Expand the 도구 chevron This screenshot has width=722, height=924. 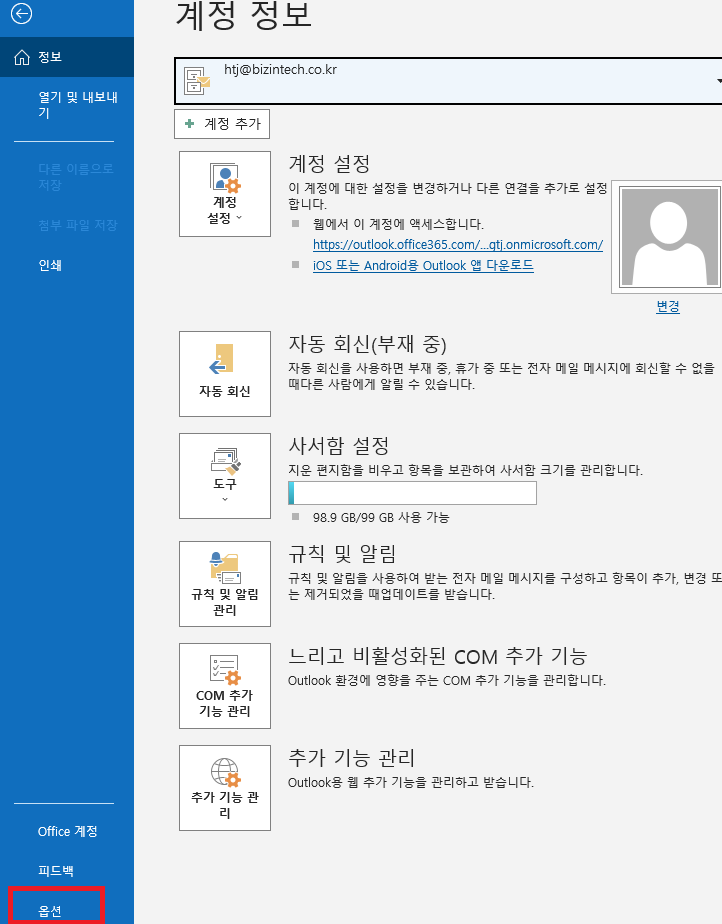(x=225, y=499)
